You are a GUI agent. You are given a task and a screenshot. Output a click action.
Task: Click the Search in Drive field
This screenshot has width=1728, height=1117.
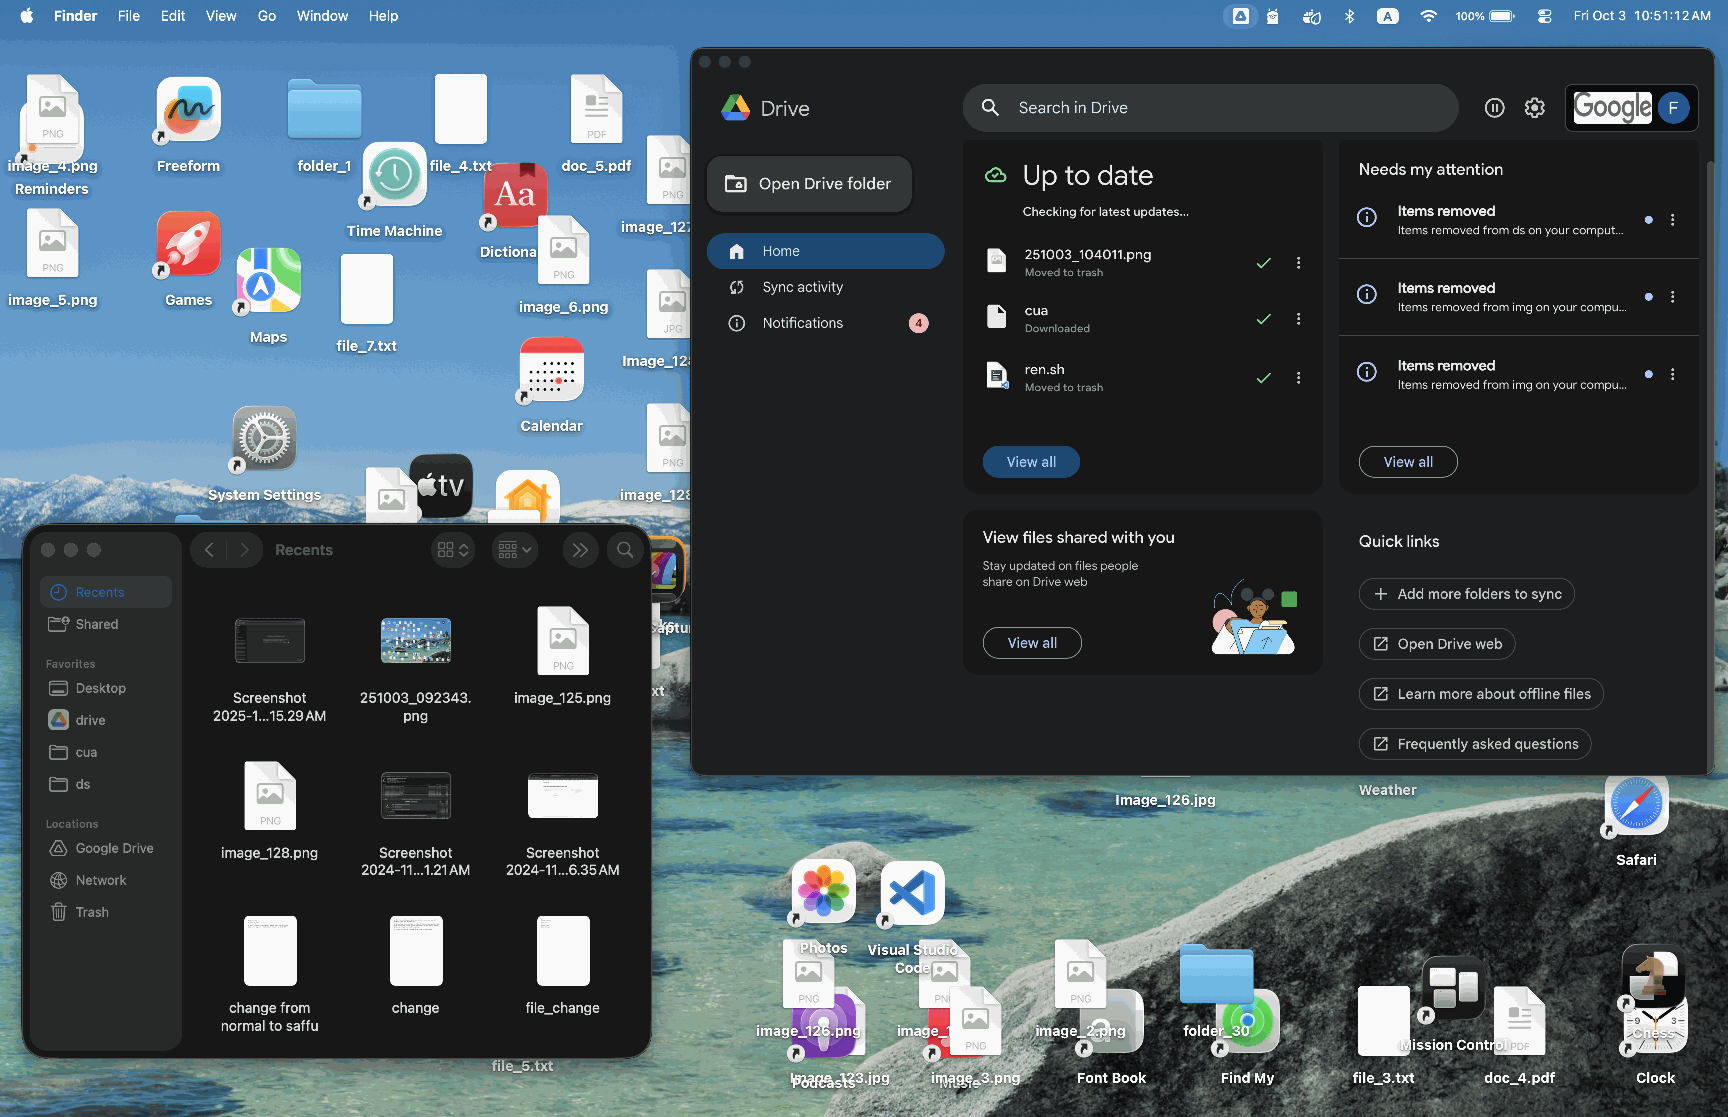1210,108
